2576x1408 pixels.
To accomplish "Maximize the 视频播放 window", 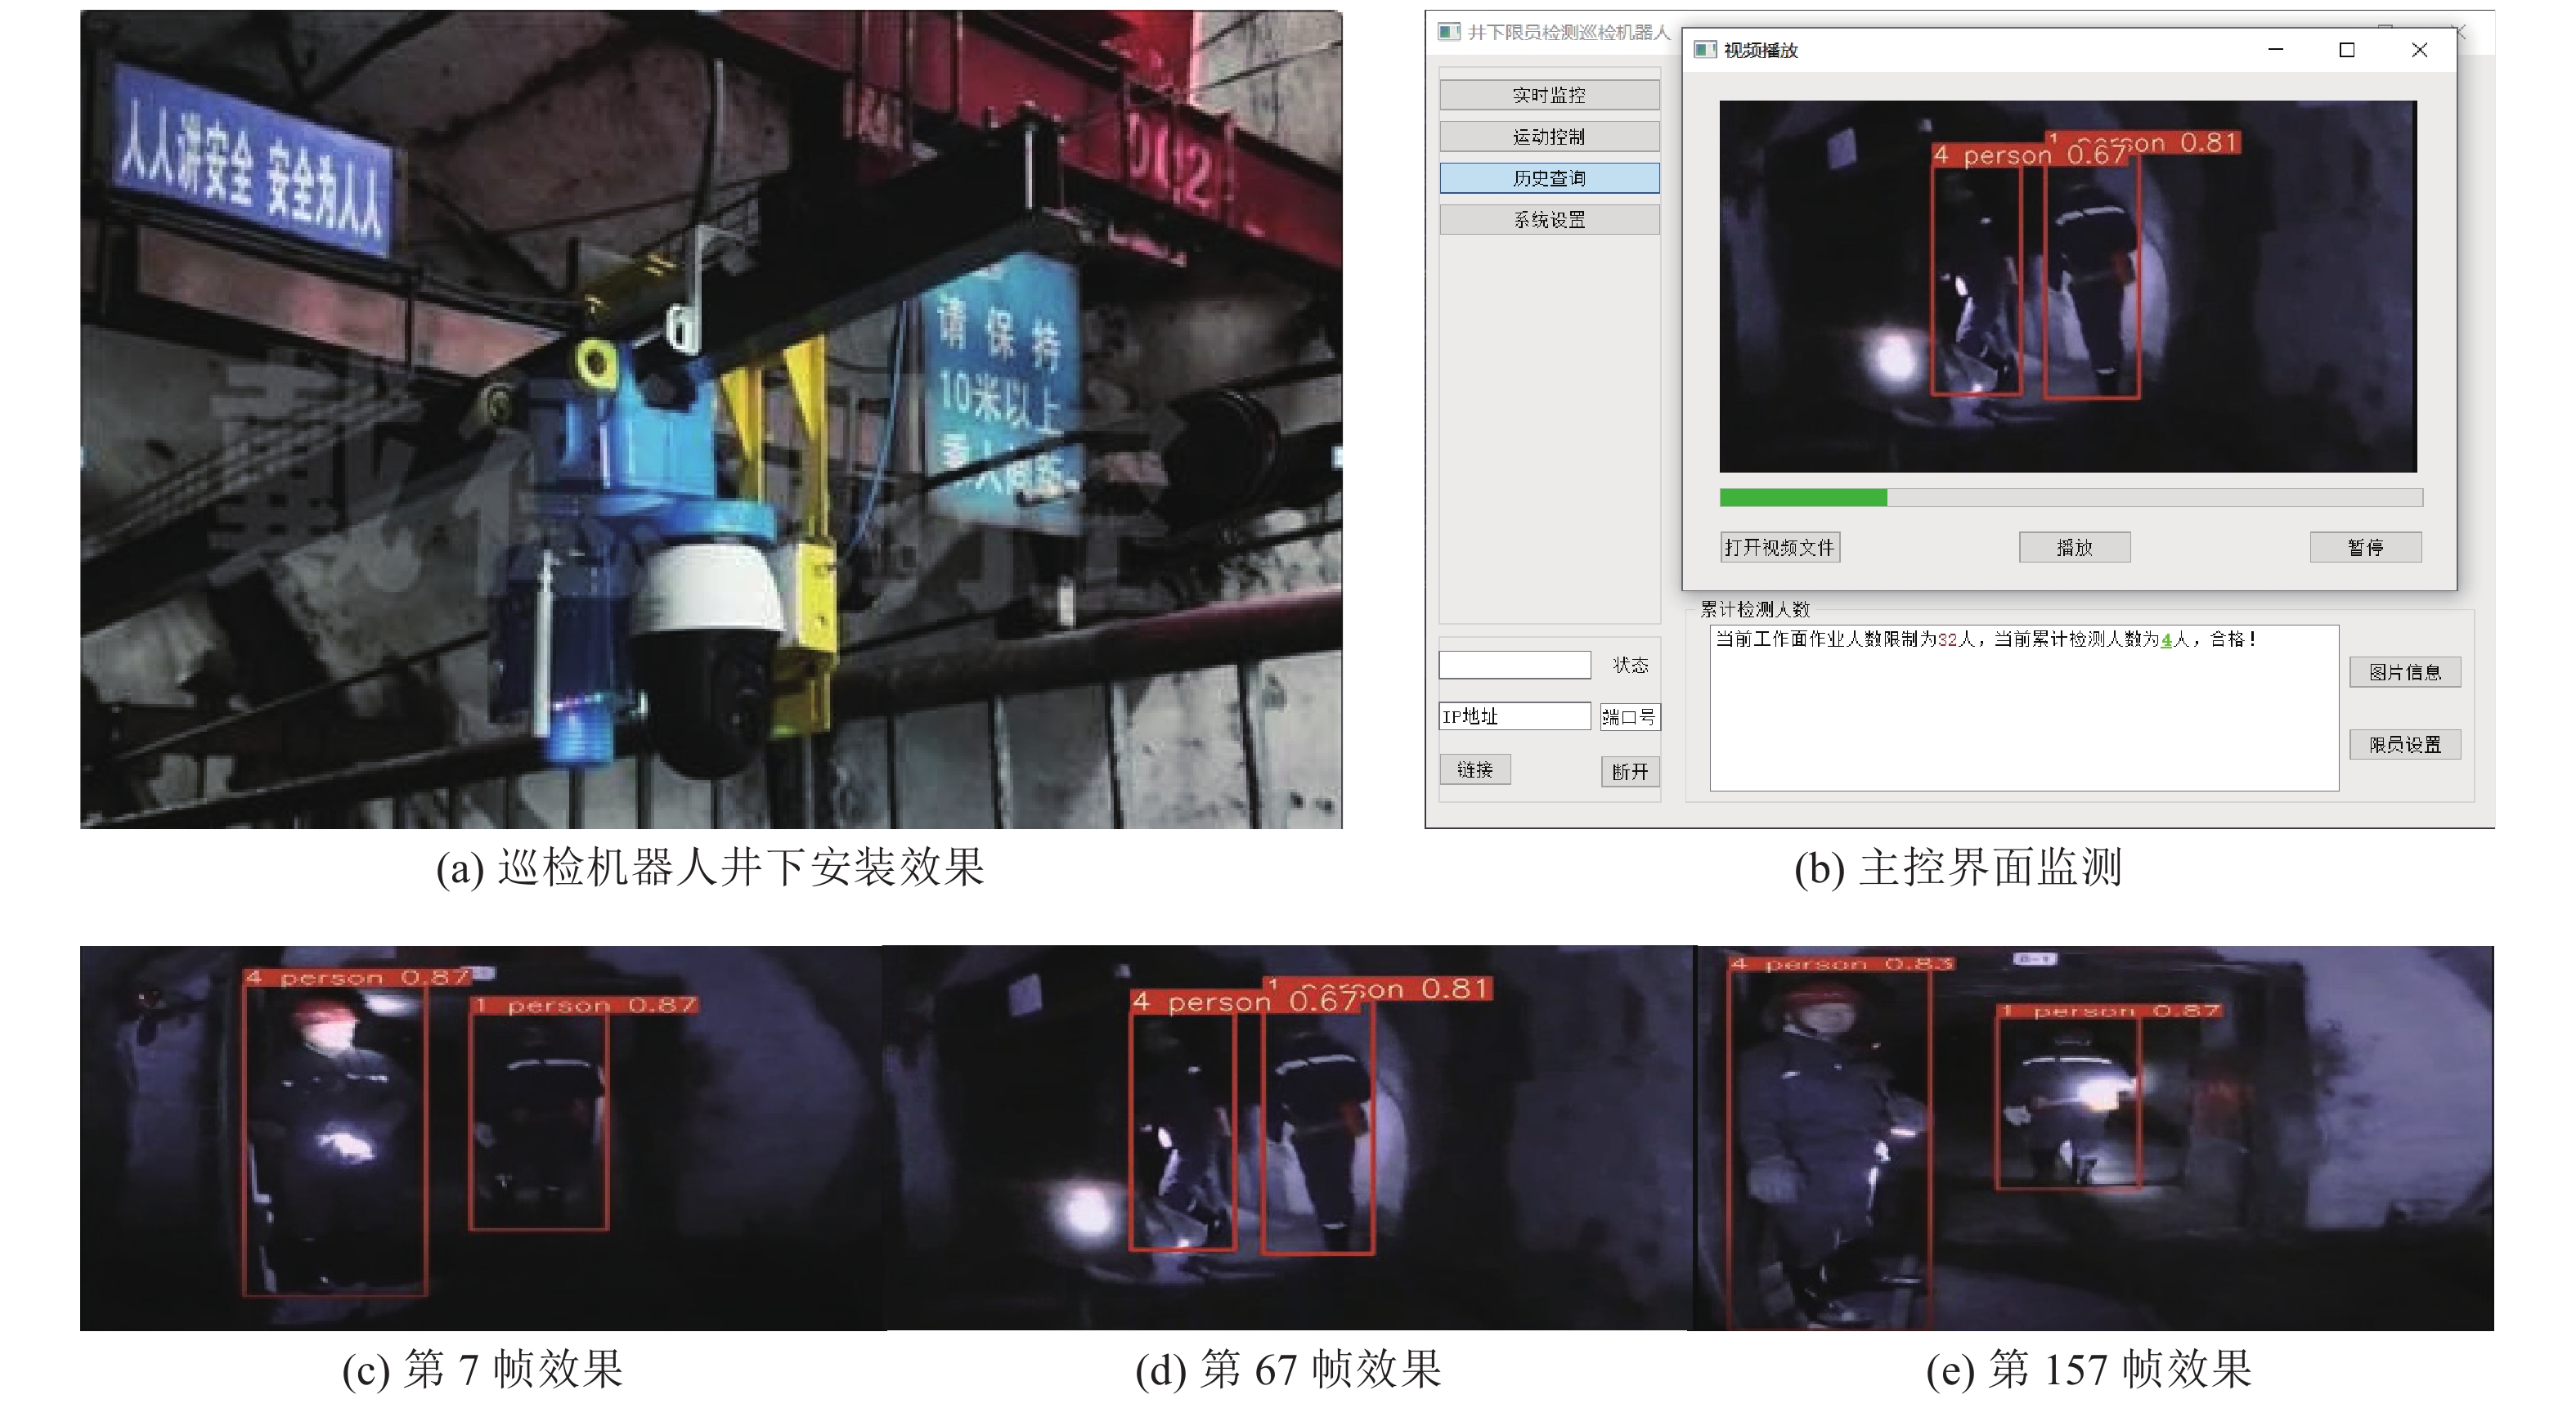I will 2347,50.
